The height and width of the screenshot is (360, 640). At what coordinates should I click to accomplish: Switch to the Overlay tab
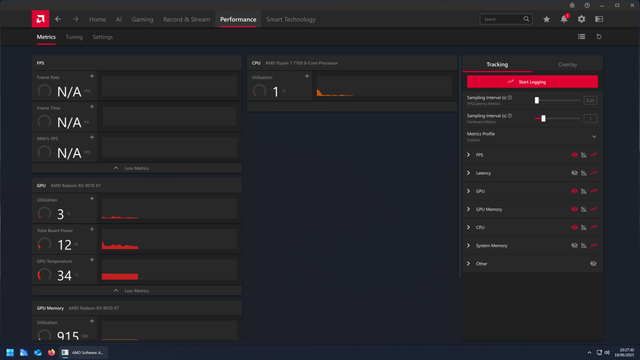[x=567, y=64]
